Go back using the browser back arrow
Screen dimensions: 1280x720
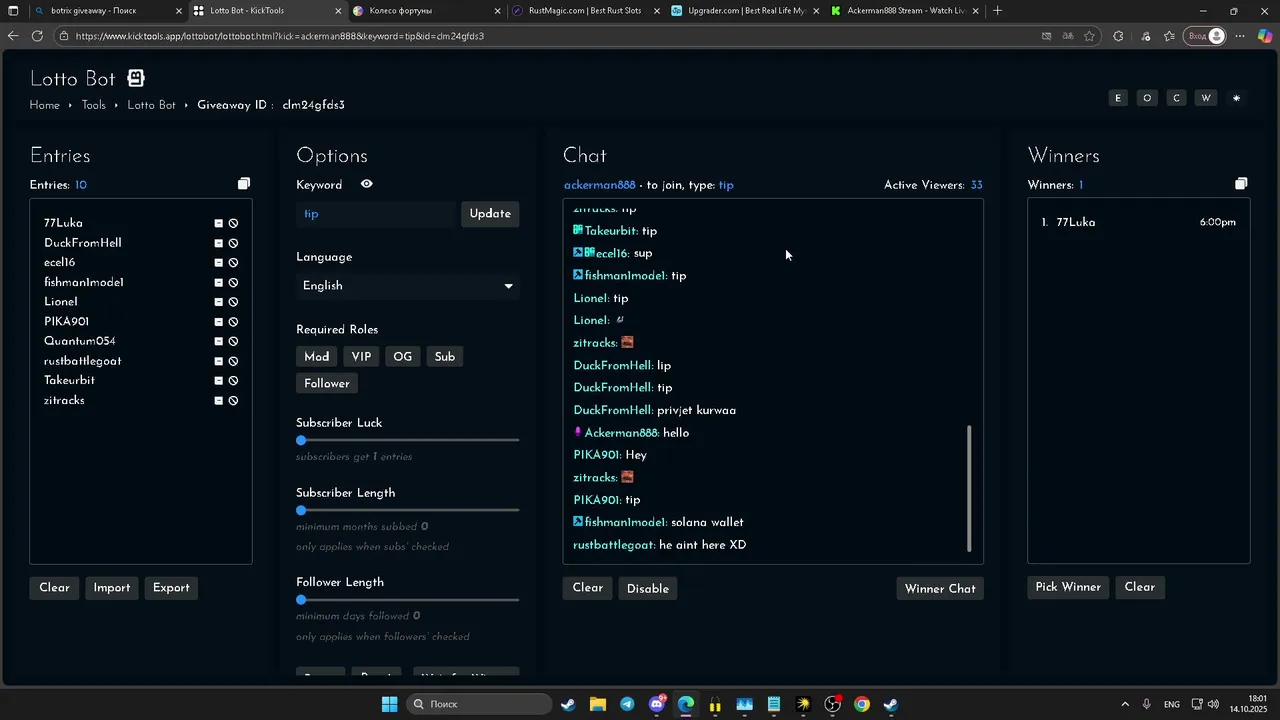point(12,36)
